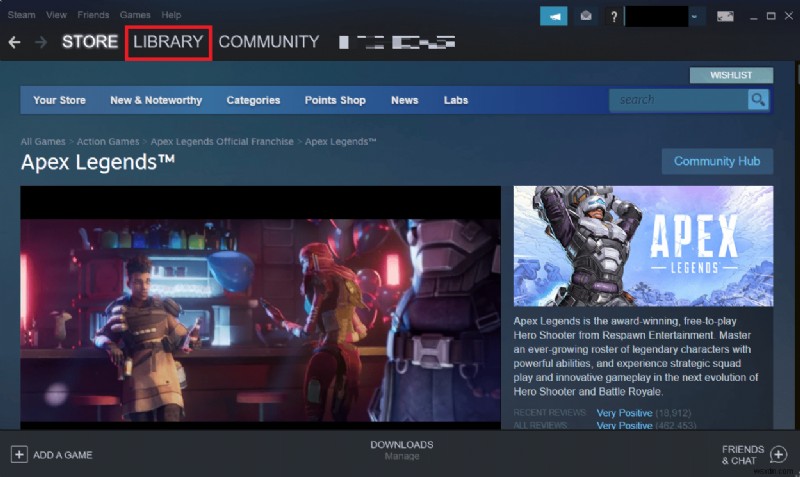Open the Your Store dropdown
The height and width of the screenshot is (477, 800).
(x=59, y=100)
